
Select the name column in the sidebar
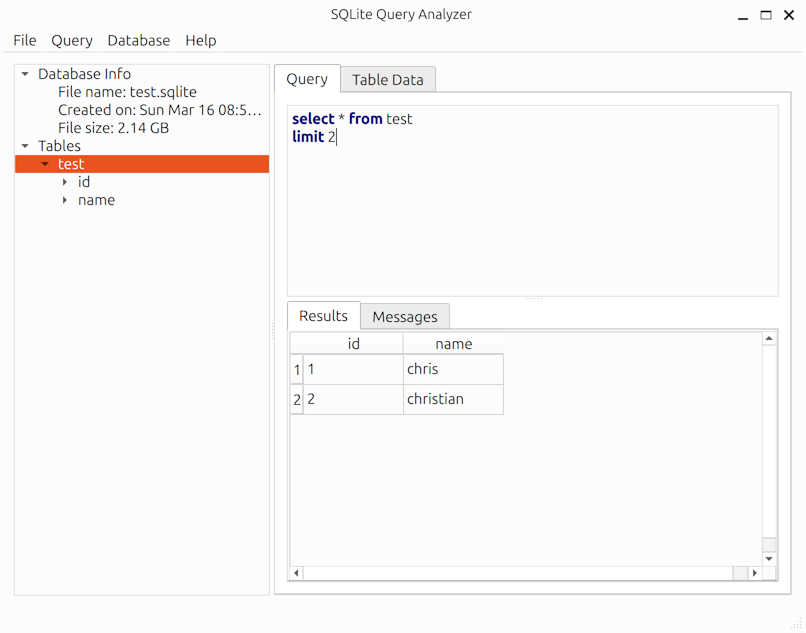96,200
